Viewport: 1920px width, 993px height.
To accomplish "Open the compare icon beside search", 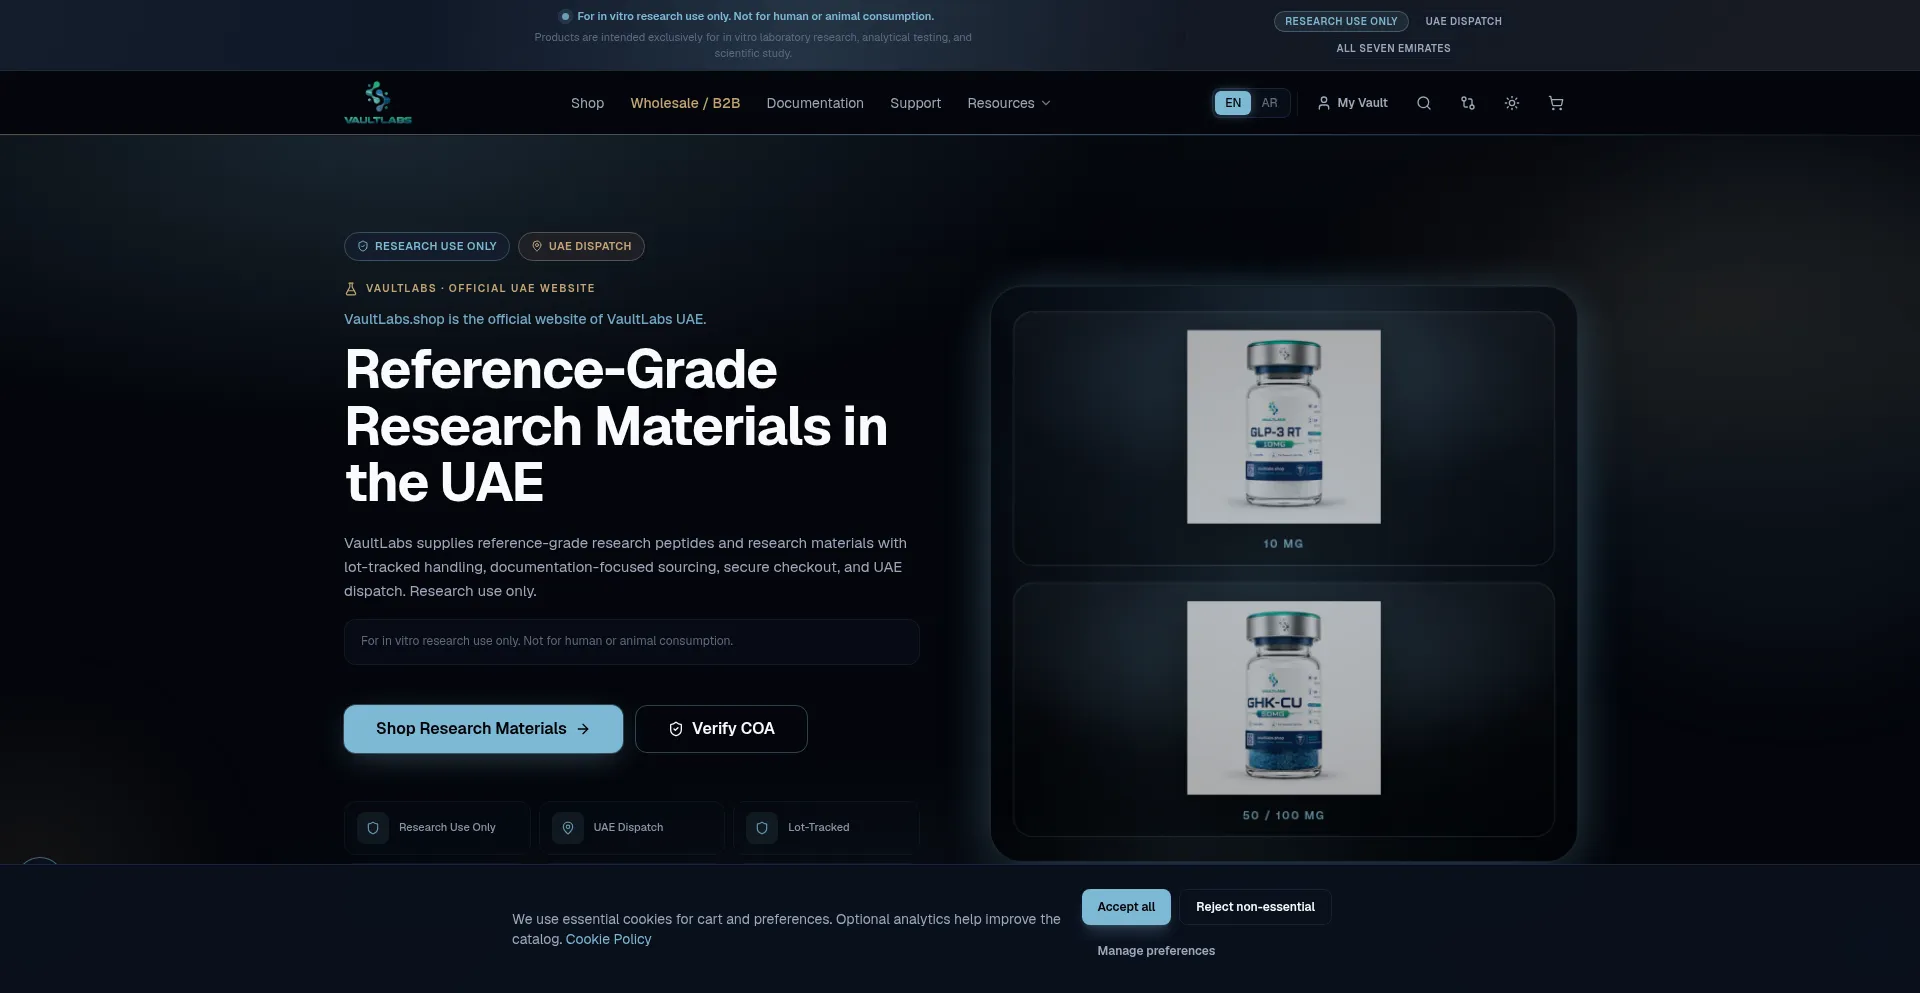I will 1468,103.
